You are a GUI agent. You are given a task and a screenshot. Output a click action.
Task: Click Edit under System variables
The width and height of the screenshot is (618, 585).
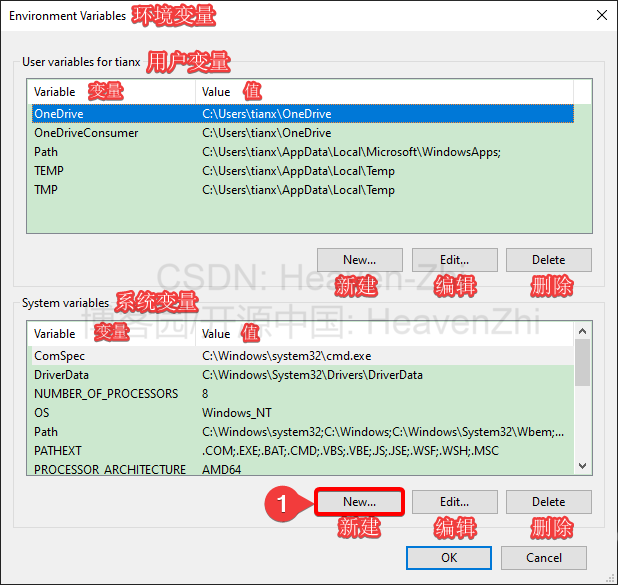point(454,502)
